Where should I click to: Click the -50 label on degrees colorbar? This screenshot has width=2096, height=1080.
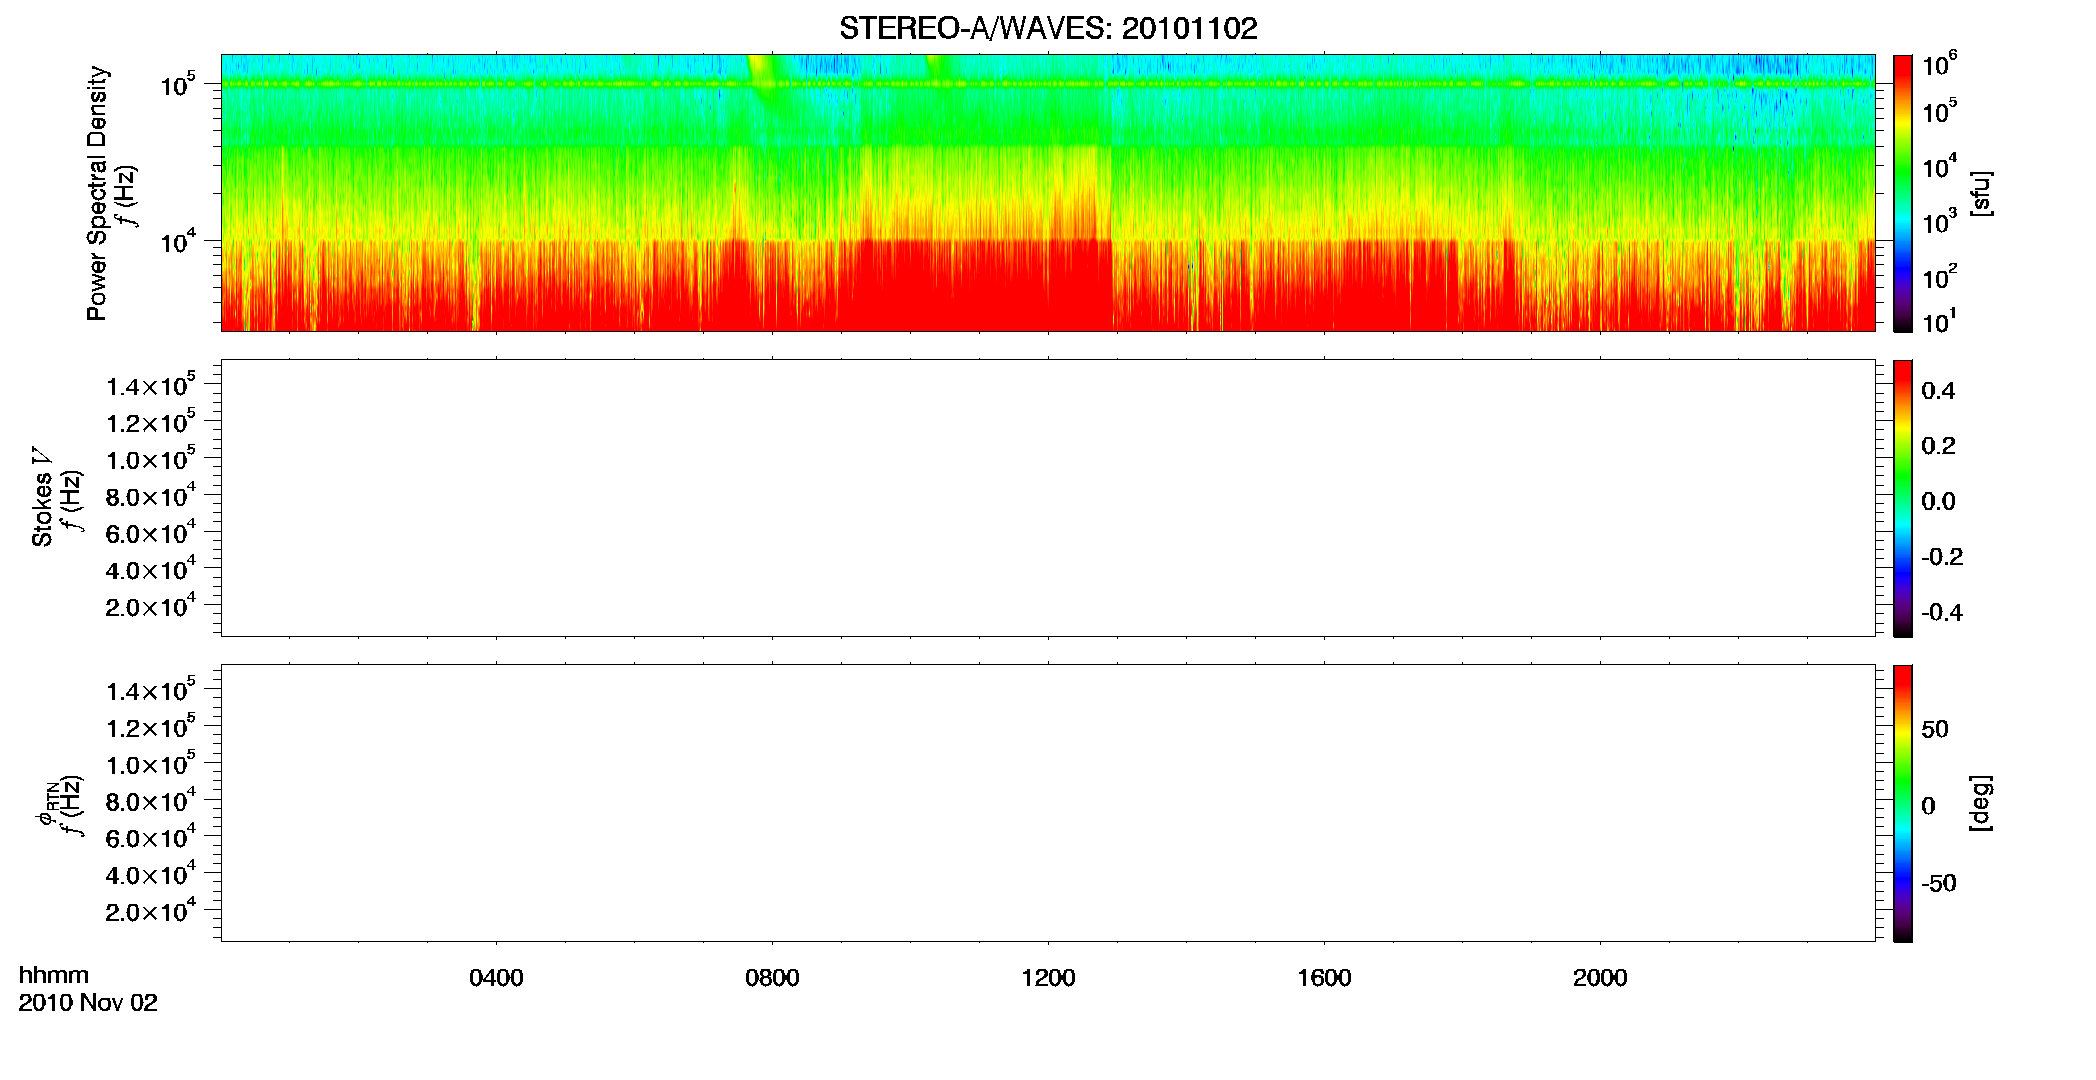coord(1939,884)
